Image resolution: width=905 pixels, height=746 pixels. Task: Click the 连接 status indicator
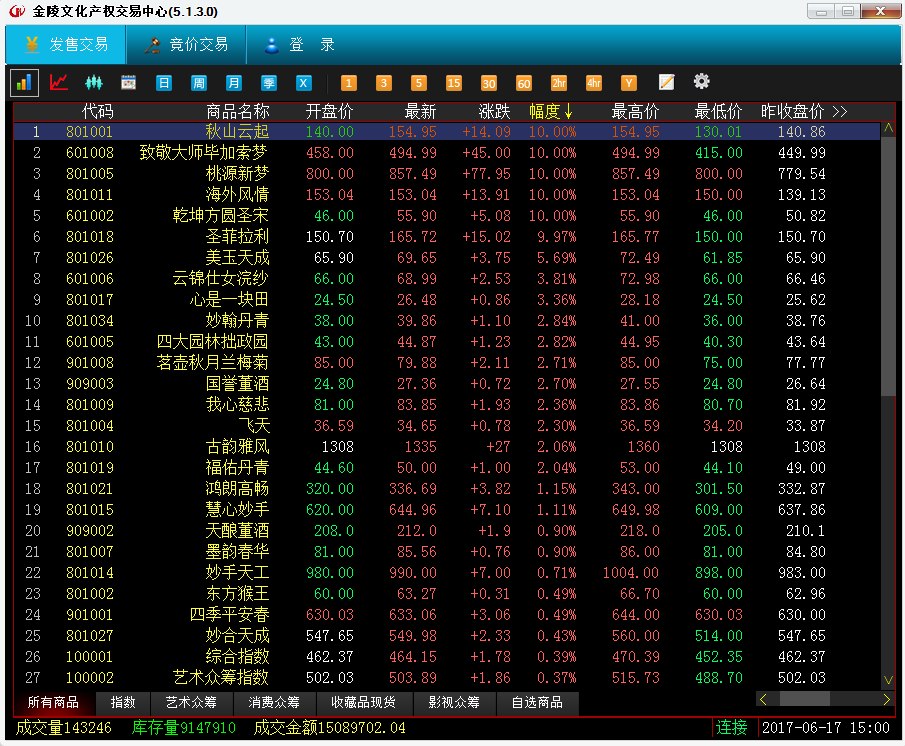(x=731, y=728)
